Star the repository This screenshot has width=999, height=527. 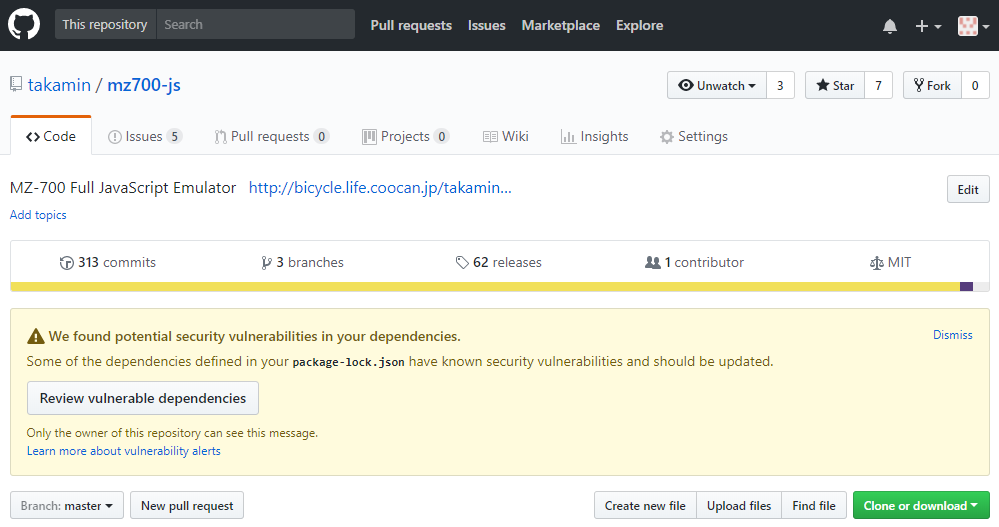[835, 85]
